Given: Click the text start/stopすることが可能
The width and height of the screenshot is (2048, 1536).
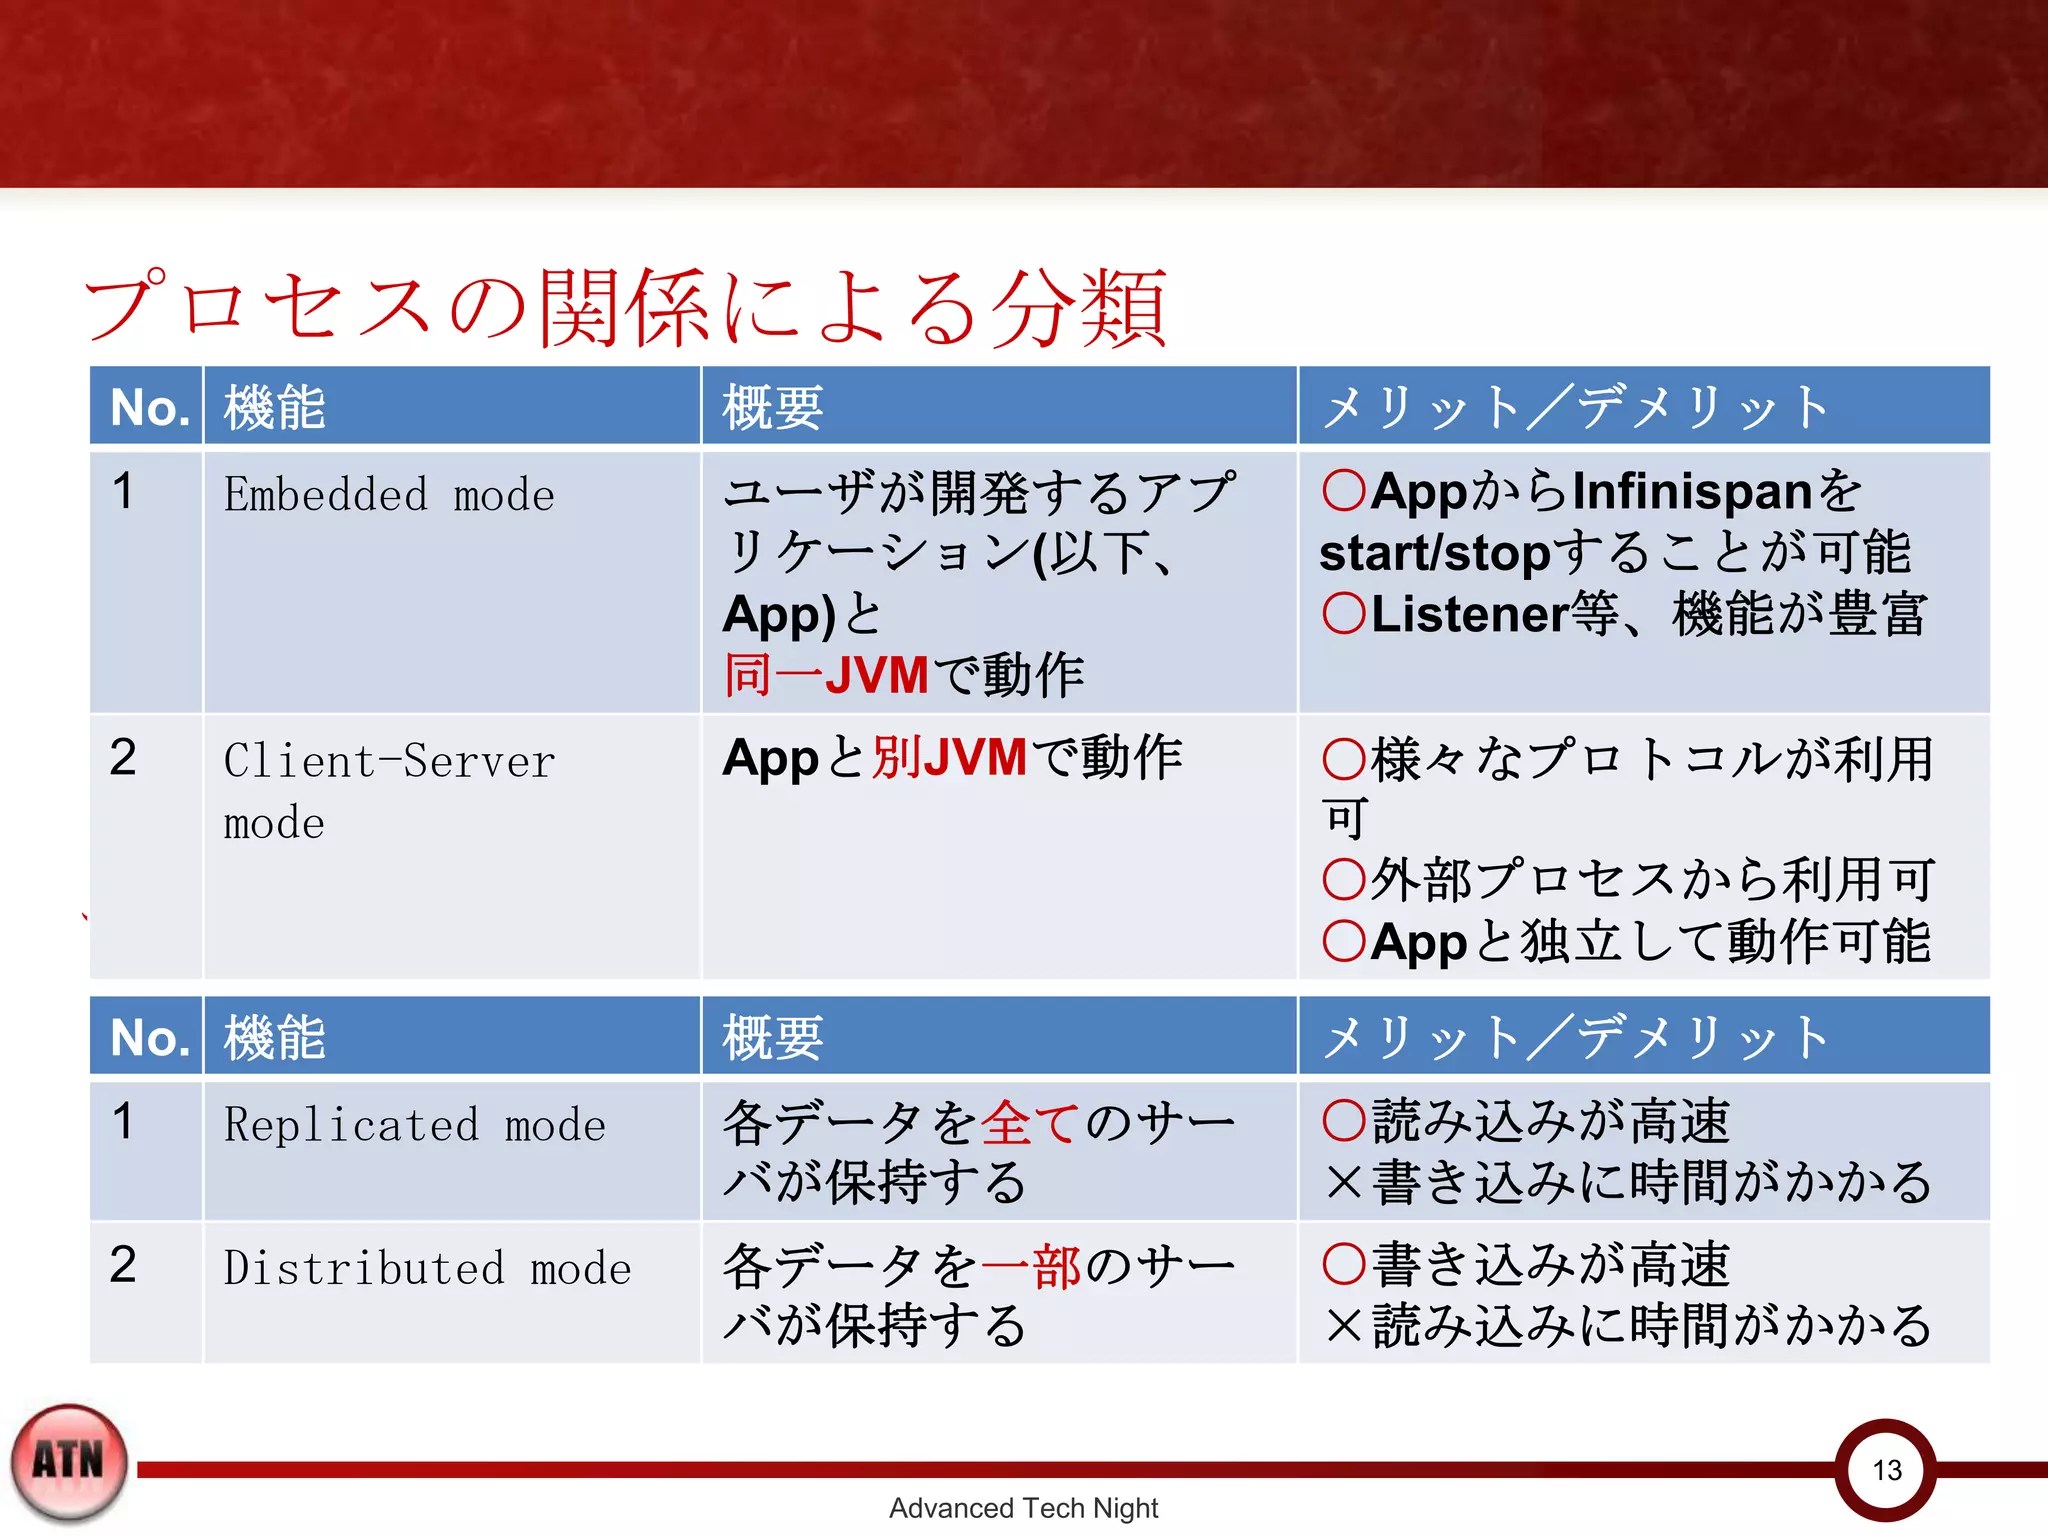Looking at the screenshot, I should (1615, 552).
